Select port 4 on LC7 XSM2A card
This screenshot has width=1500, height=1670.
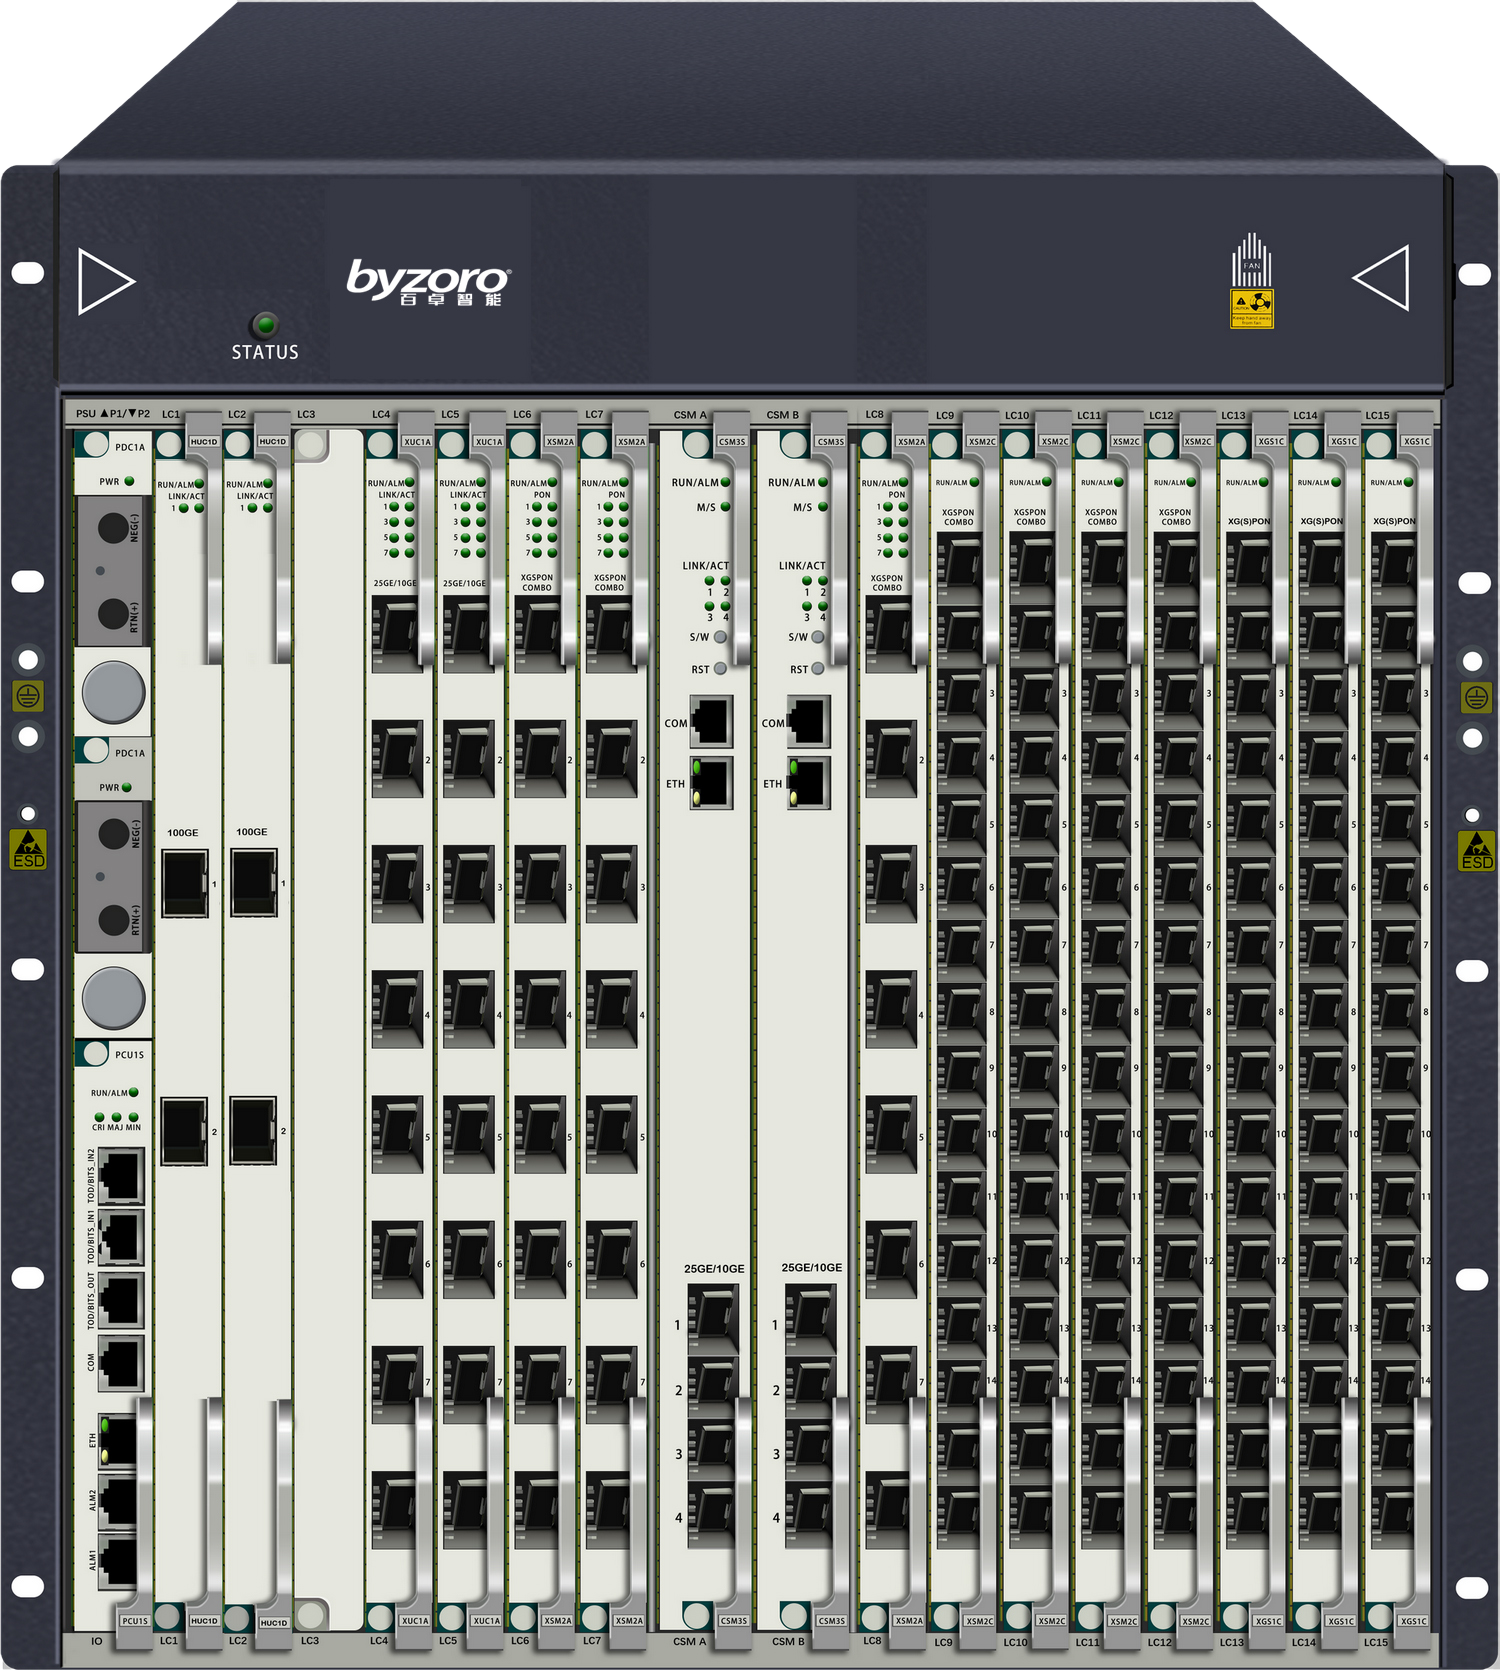(612, 1010)
